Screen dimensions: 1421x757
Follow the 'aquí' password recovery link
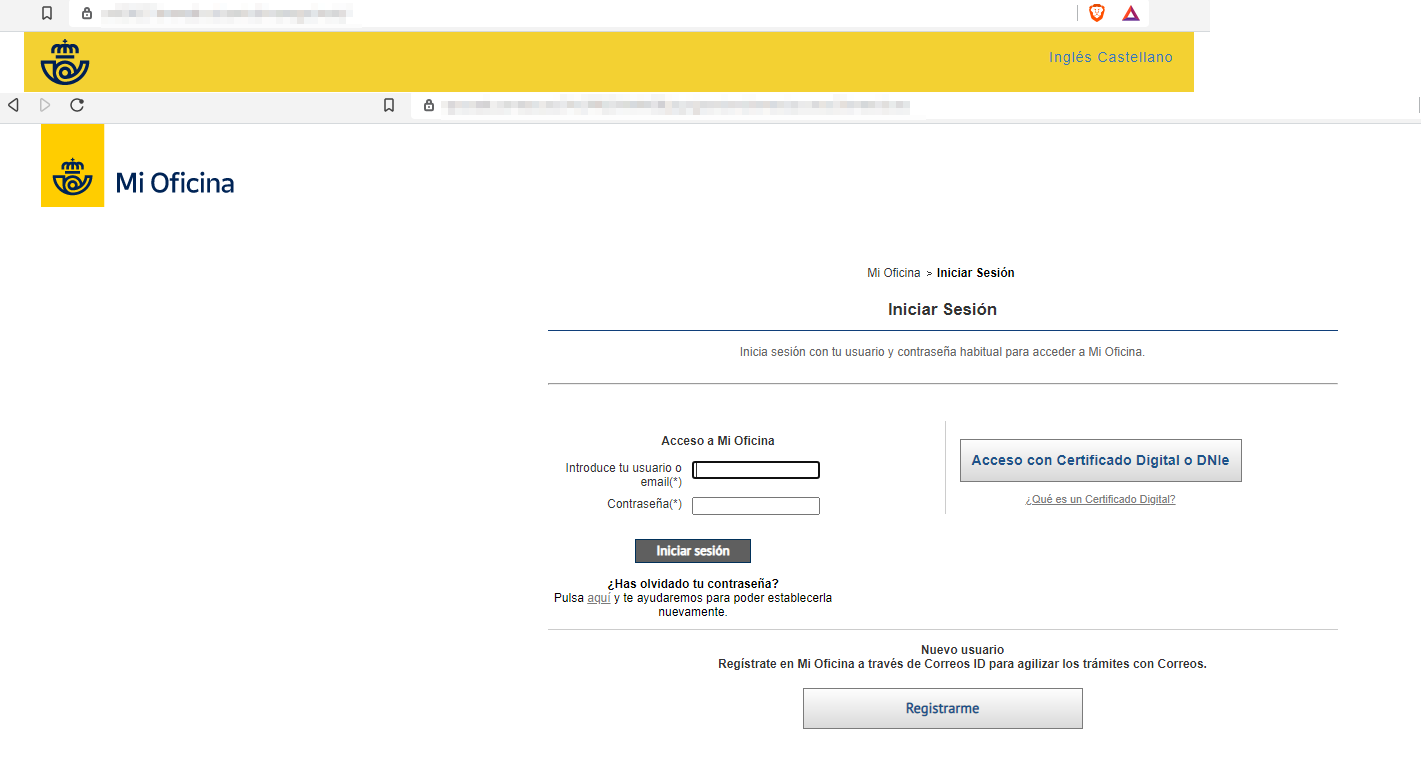pyautogui.click(x=598, y=598)
